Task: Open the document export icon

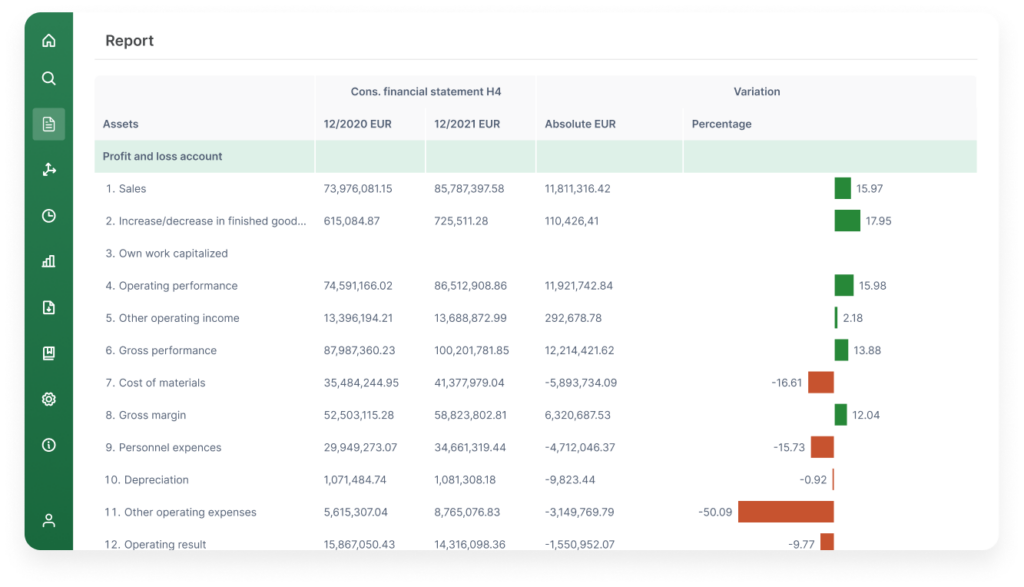Action: (x=48, y=307)
